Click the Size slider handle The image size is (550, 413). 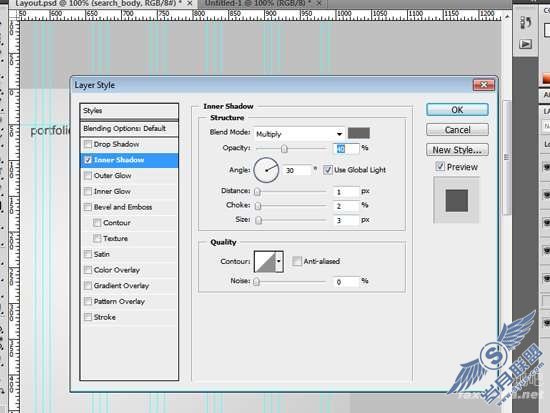(259, 220)
